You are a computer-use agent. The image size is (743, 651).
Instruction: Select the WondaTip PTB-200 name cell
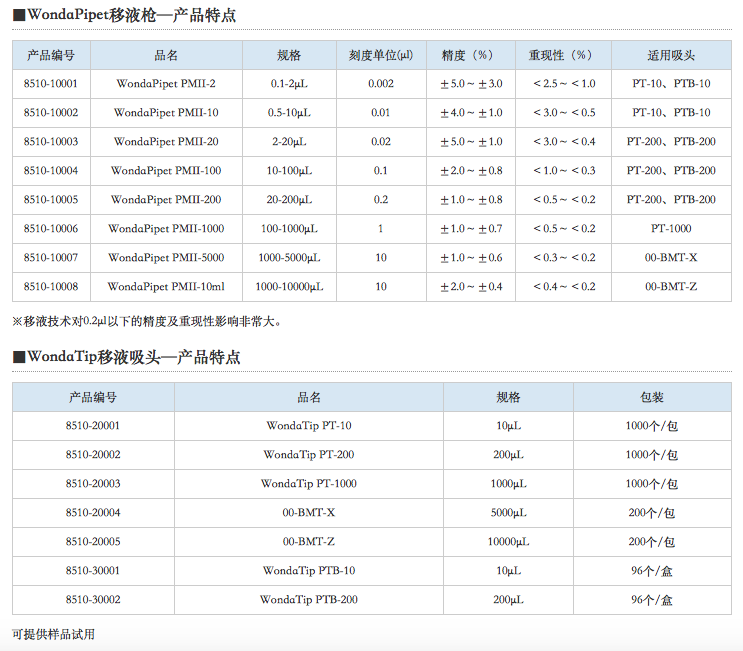(309, 600)
